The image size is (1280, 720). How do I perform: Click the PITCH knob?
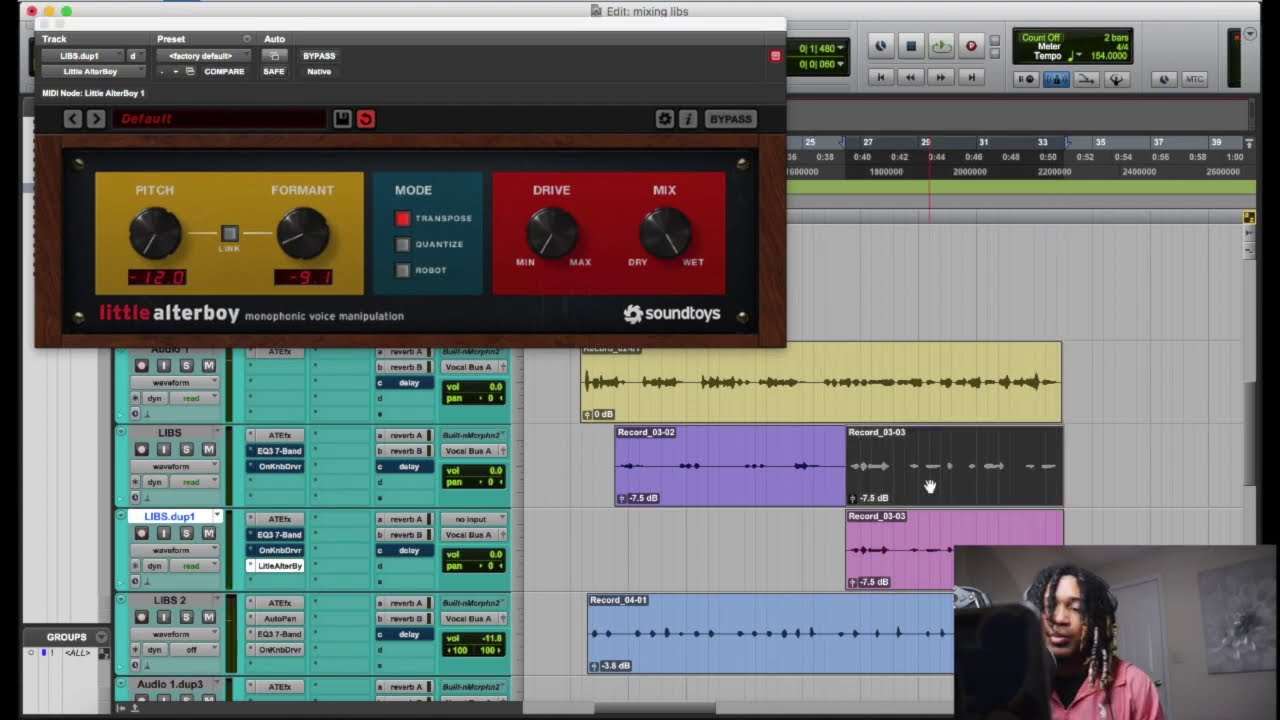point(155,234)
